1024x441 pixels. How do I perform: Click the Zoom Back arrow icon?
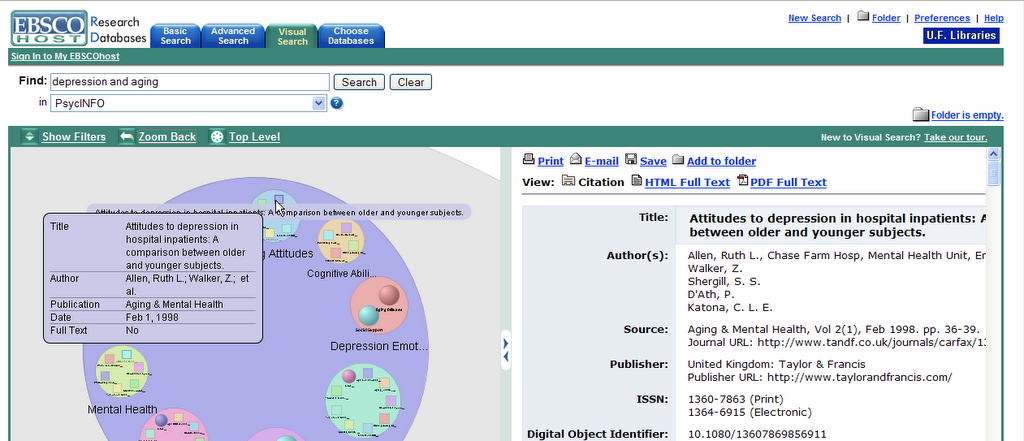[x=127, y=137]
